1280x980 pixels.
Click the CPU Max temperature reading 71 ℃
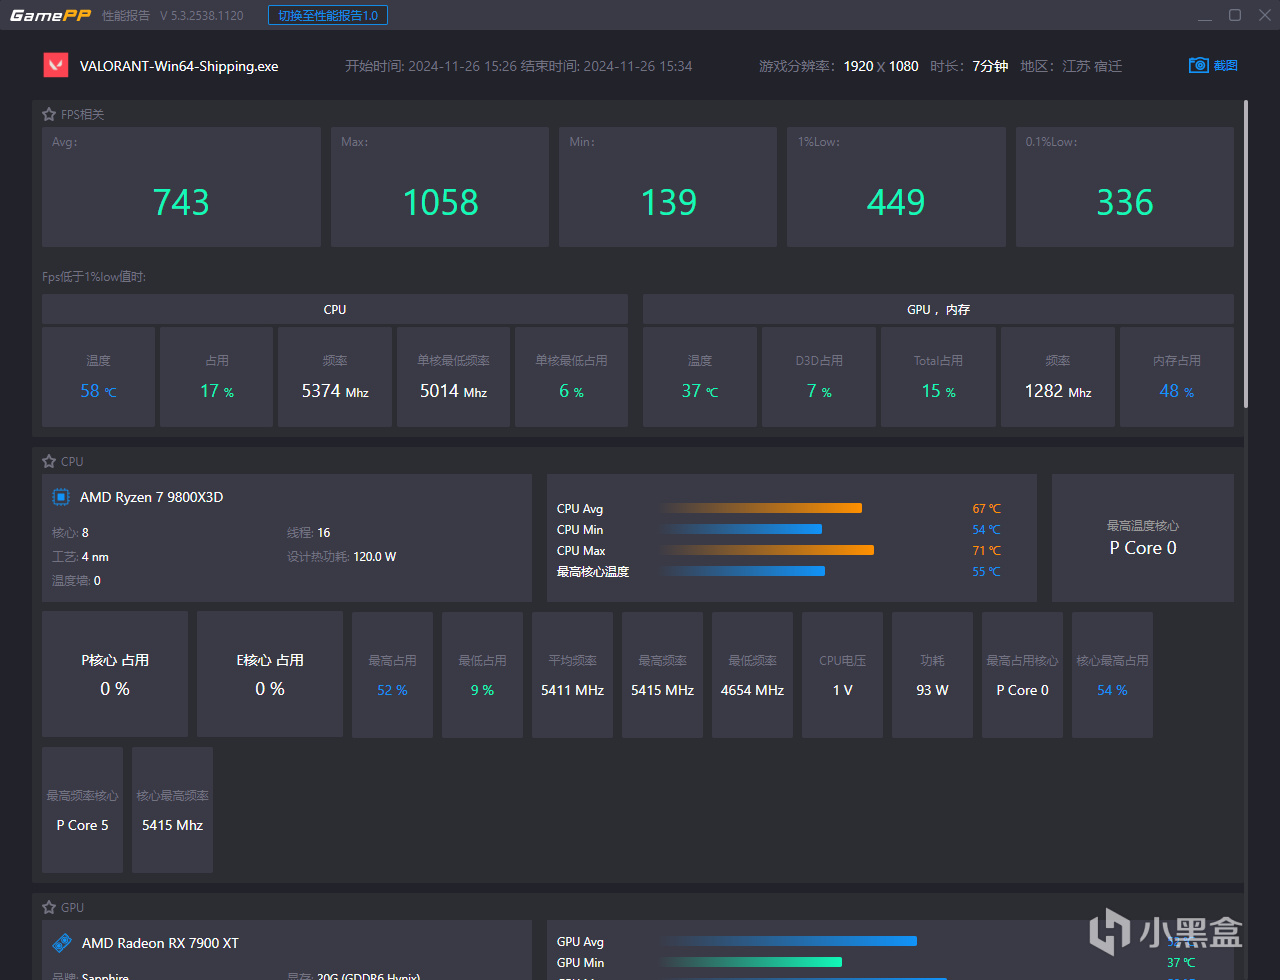point(986,551)
